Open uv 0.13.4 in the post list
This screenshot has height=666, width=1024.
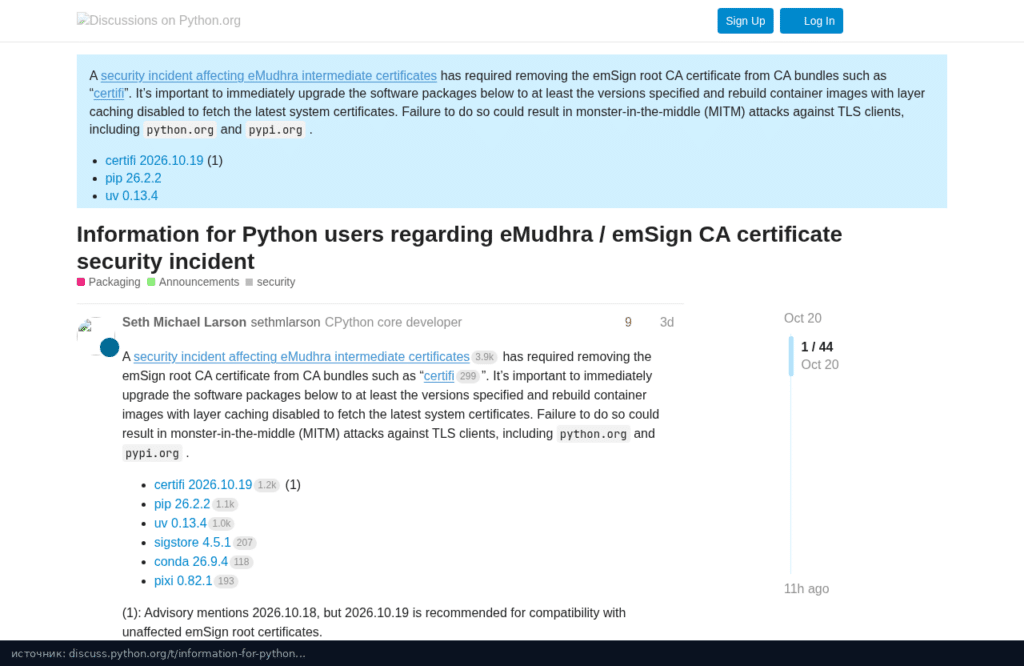point(180,524)
